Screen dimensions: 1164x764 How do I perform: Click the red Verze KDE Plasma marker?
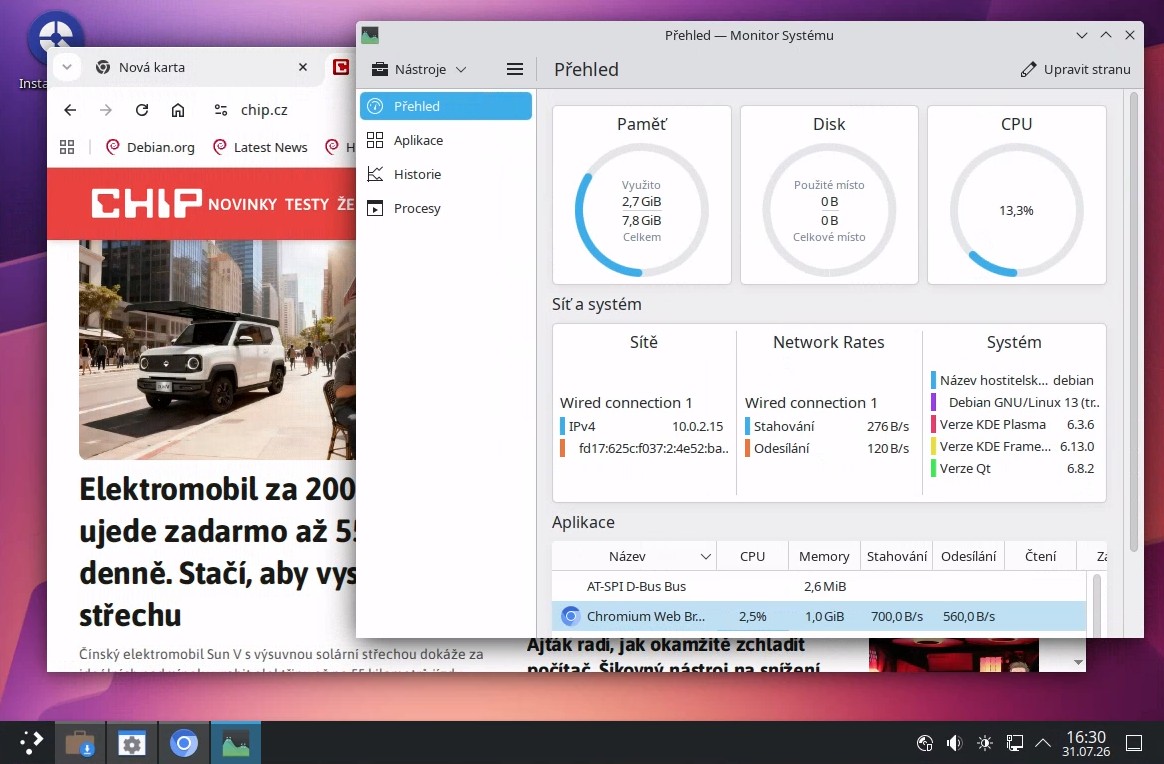[x=933, y=425]
